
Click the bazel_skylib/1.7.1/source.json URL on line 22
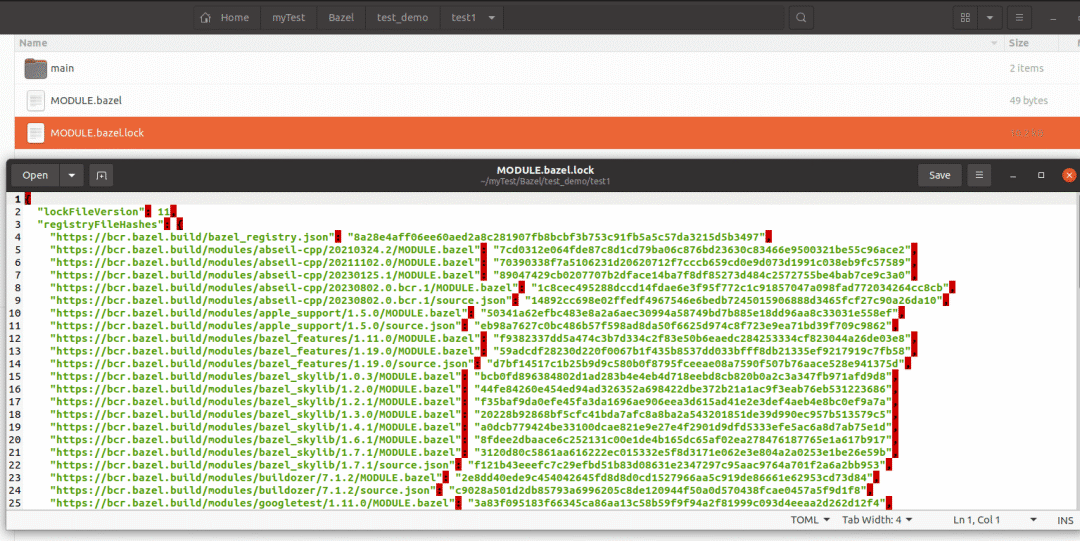click(x=252, y=465)
